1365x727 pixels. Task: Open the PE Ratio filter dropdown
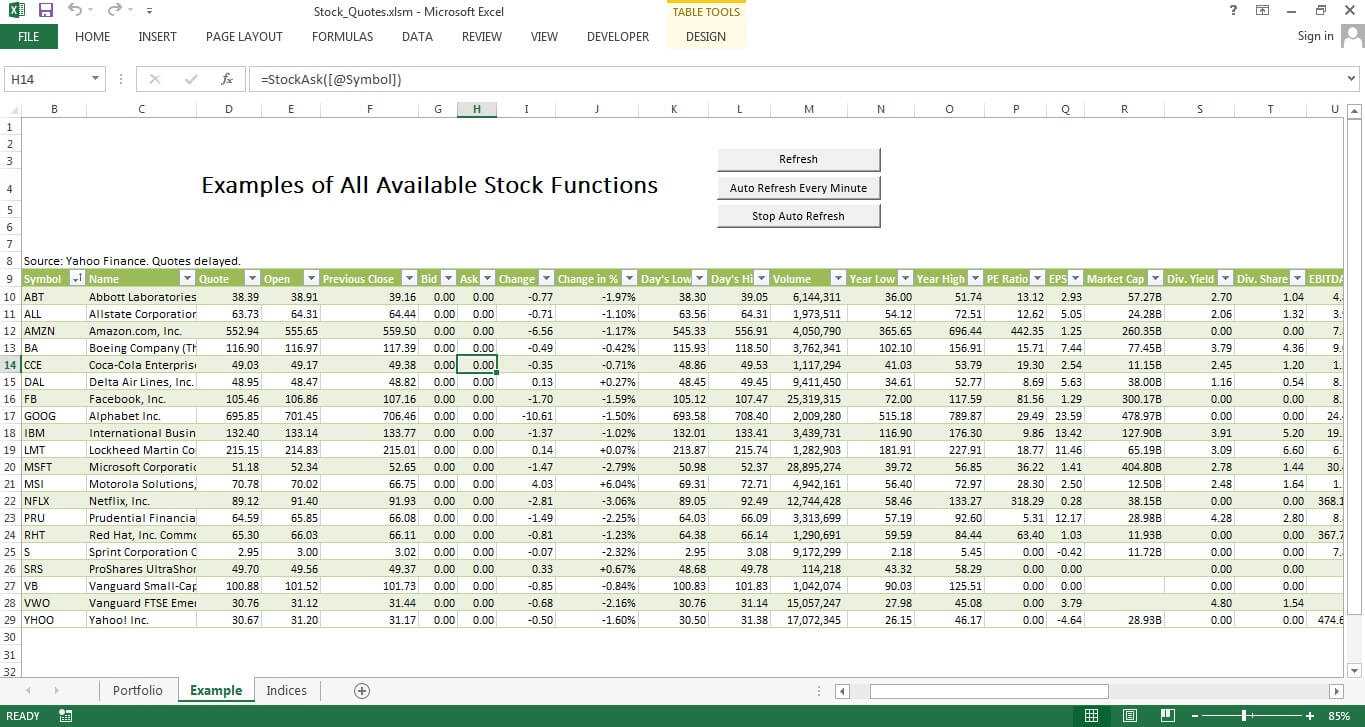1038,279
